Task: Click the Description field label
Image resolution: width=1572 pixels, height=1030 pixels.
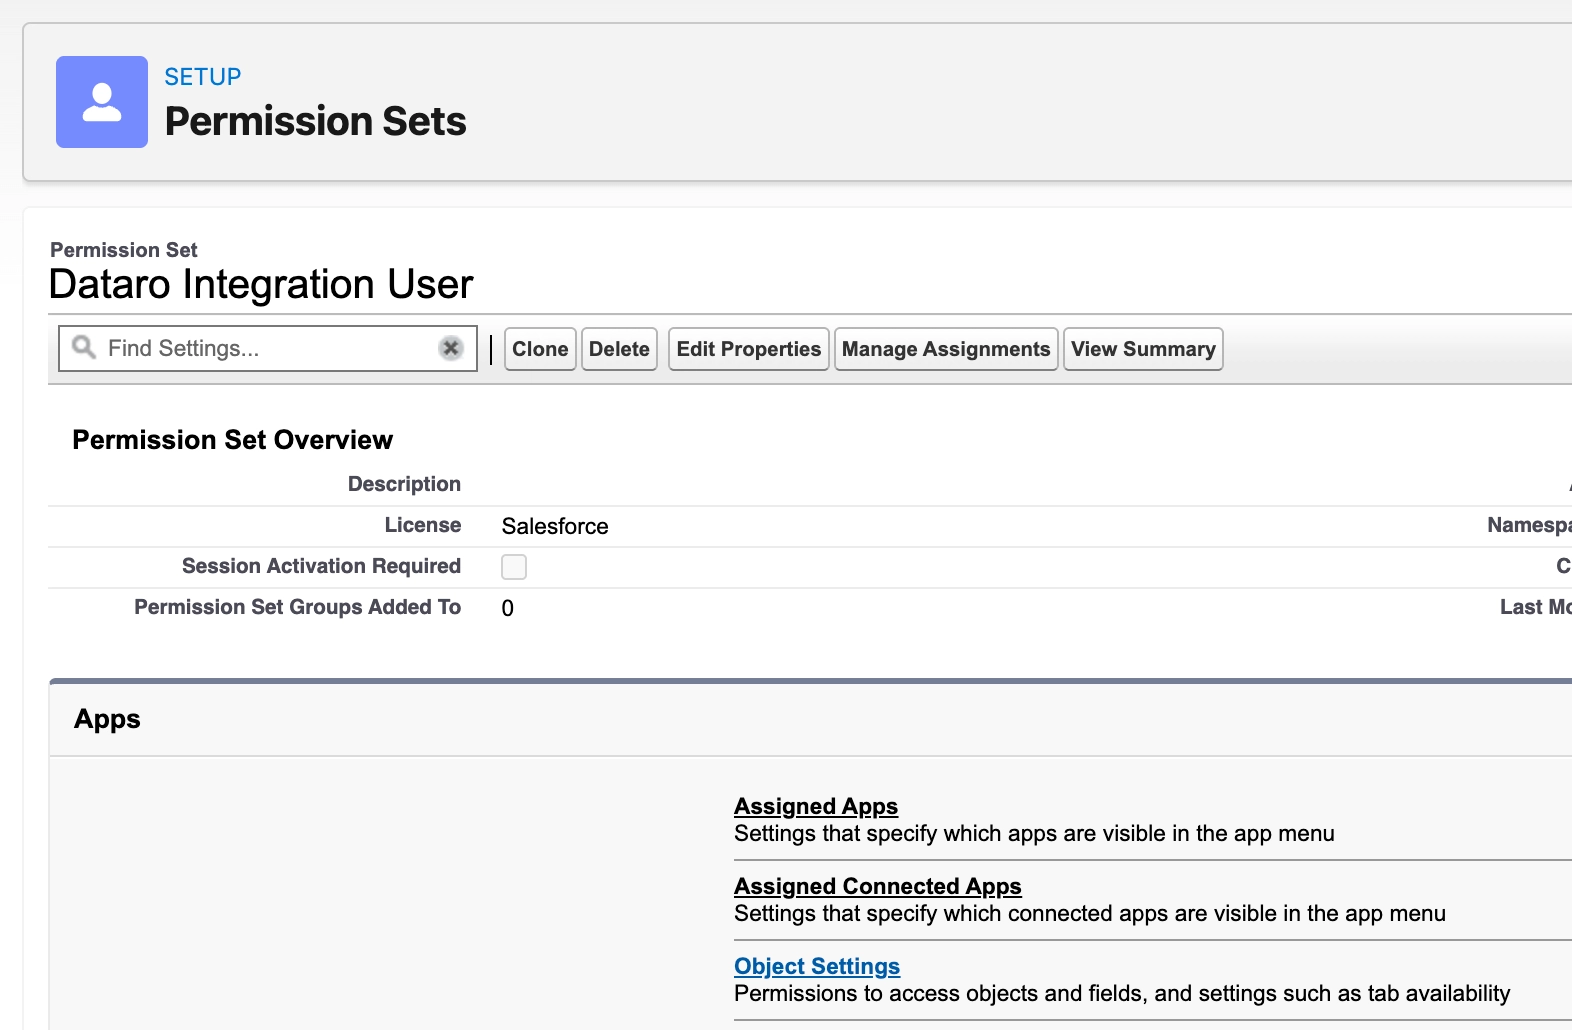Action: [x=404, y=484]
